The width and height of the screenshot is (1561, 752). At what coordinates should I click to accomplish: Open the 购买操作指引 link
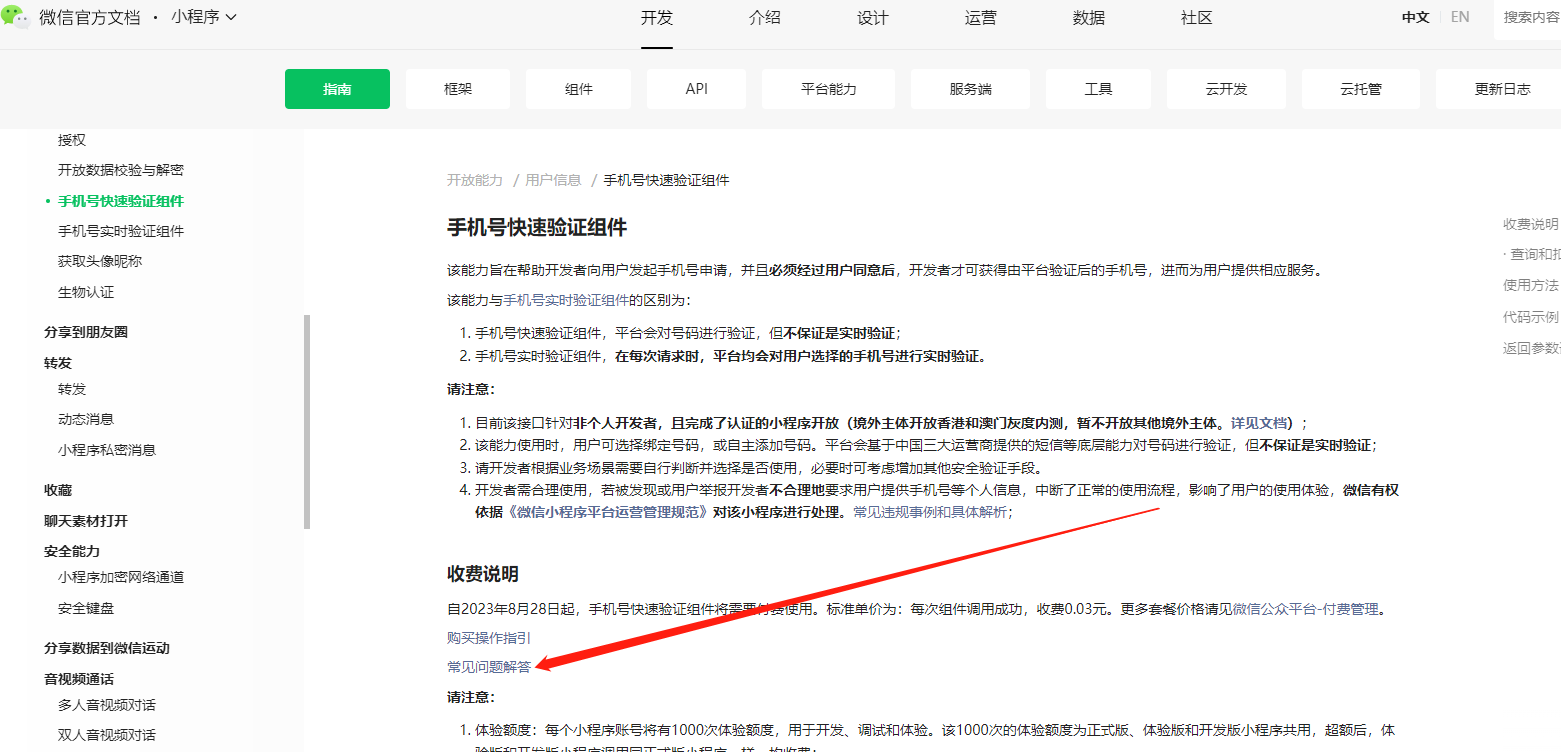pos(489,638)
